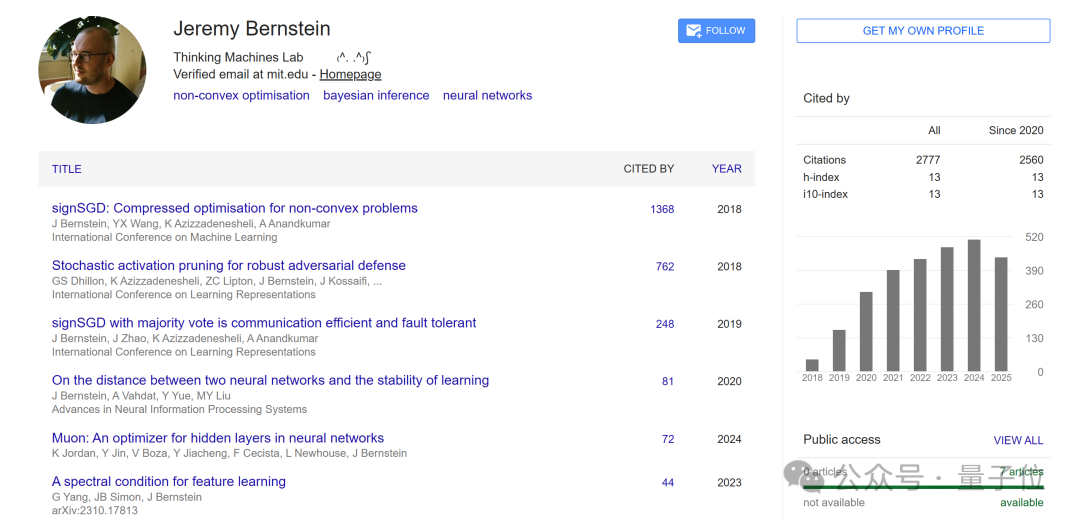
Task: Open the signSGD Compressed optimisation paper
Action: [234, 208]
